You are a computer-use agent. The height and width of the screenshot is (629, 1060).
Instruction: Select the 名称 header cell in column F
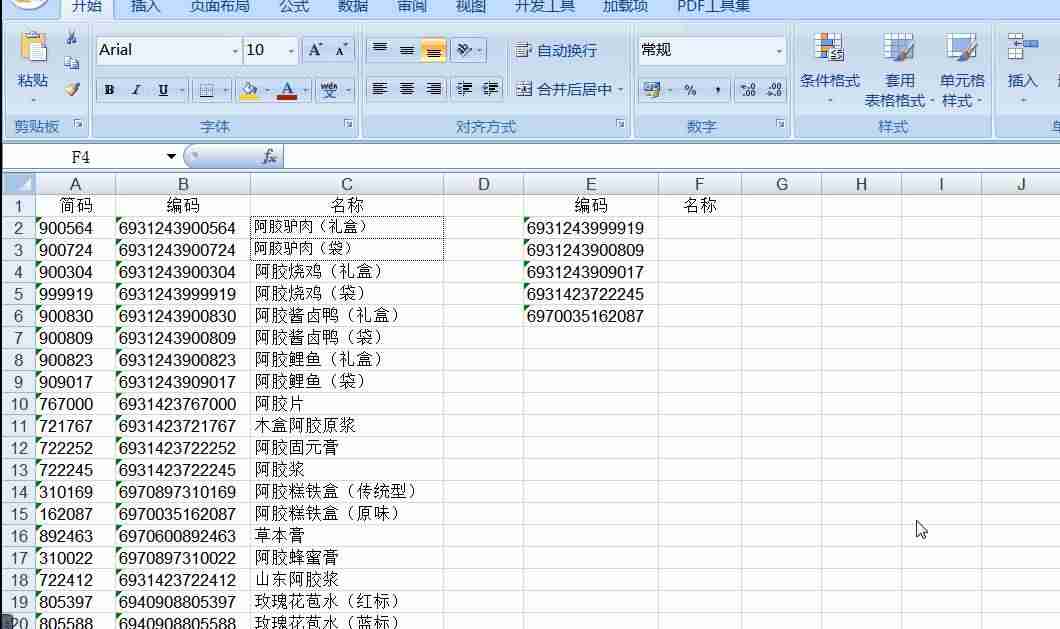[700, 206]
